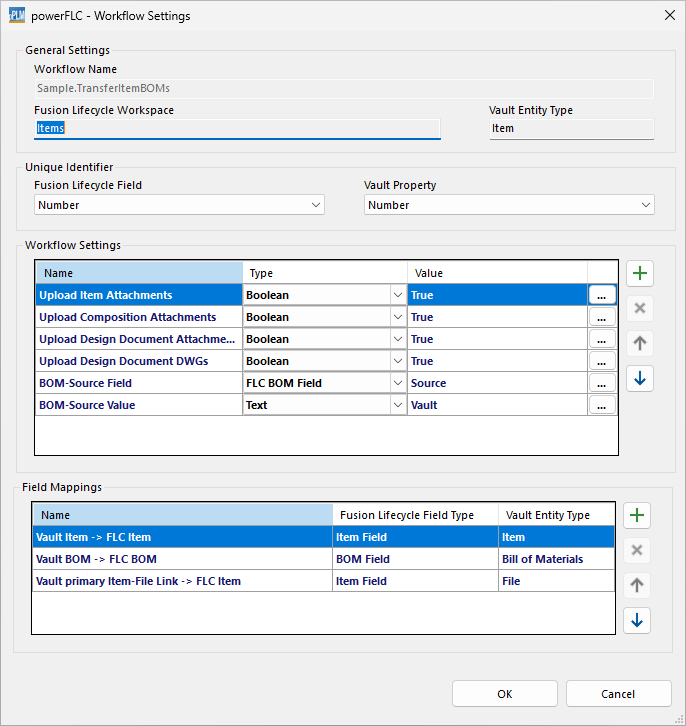Expand the Fusion Lifecycle Field dropdown
This screenshot has width=686, height=726.
click(316, 205)
